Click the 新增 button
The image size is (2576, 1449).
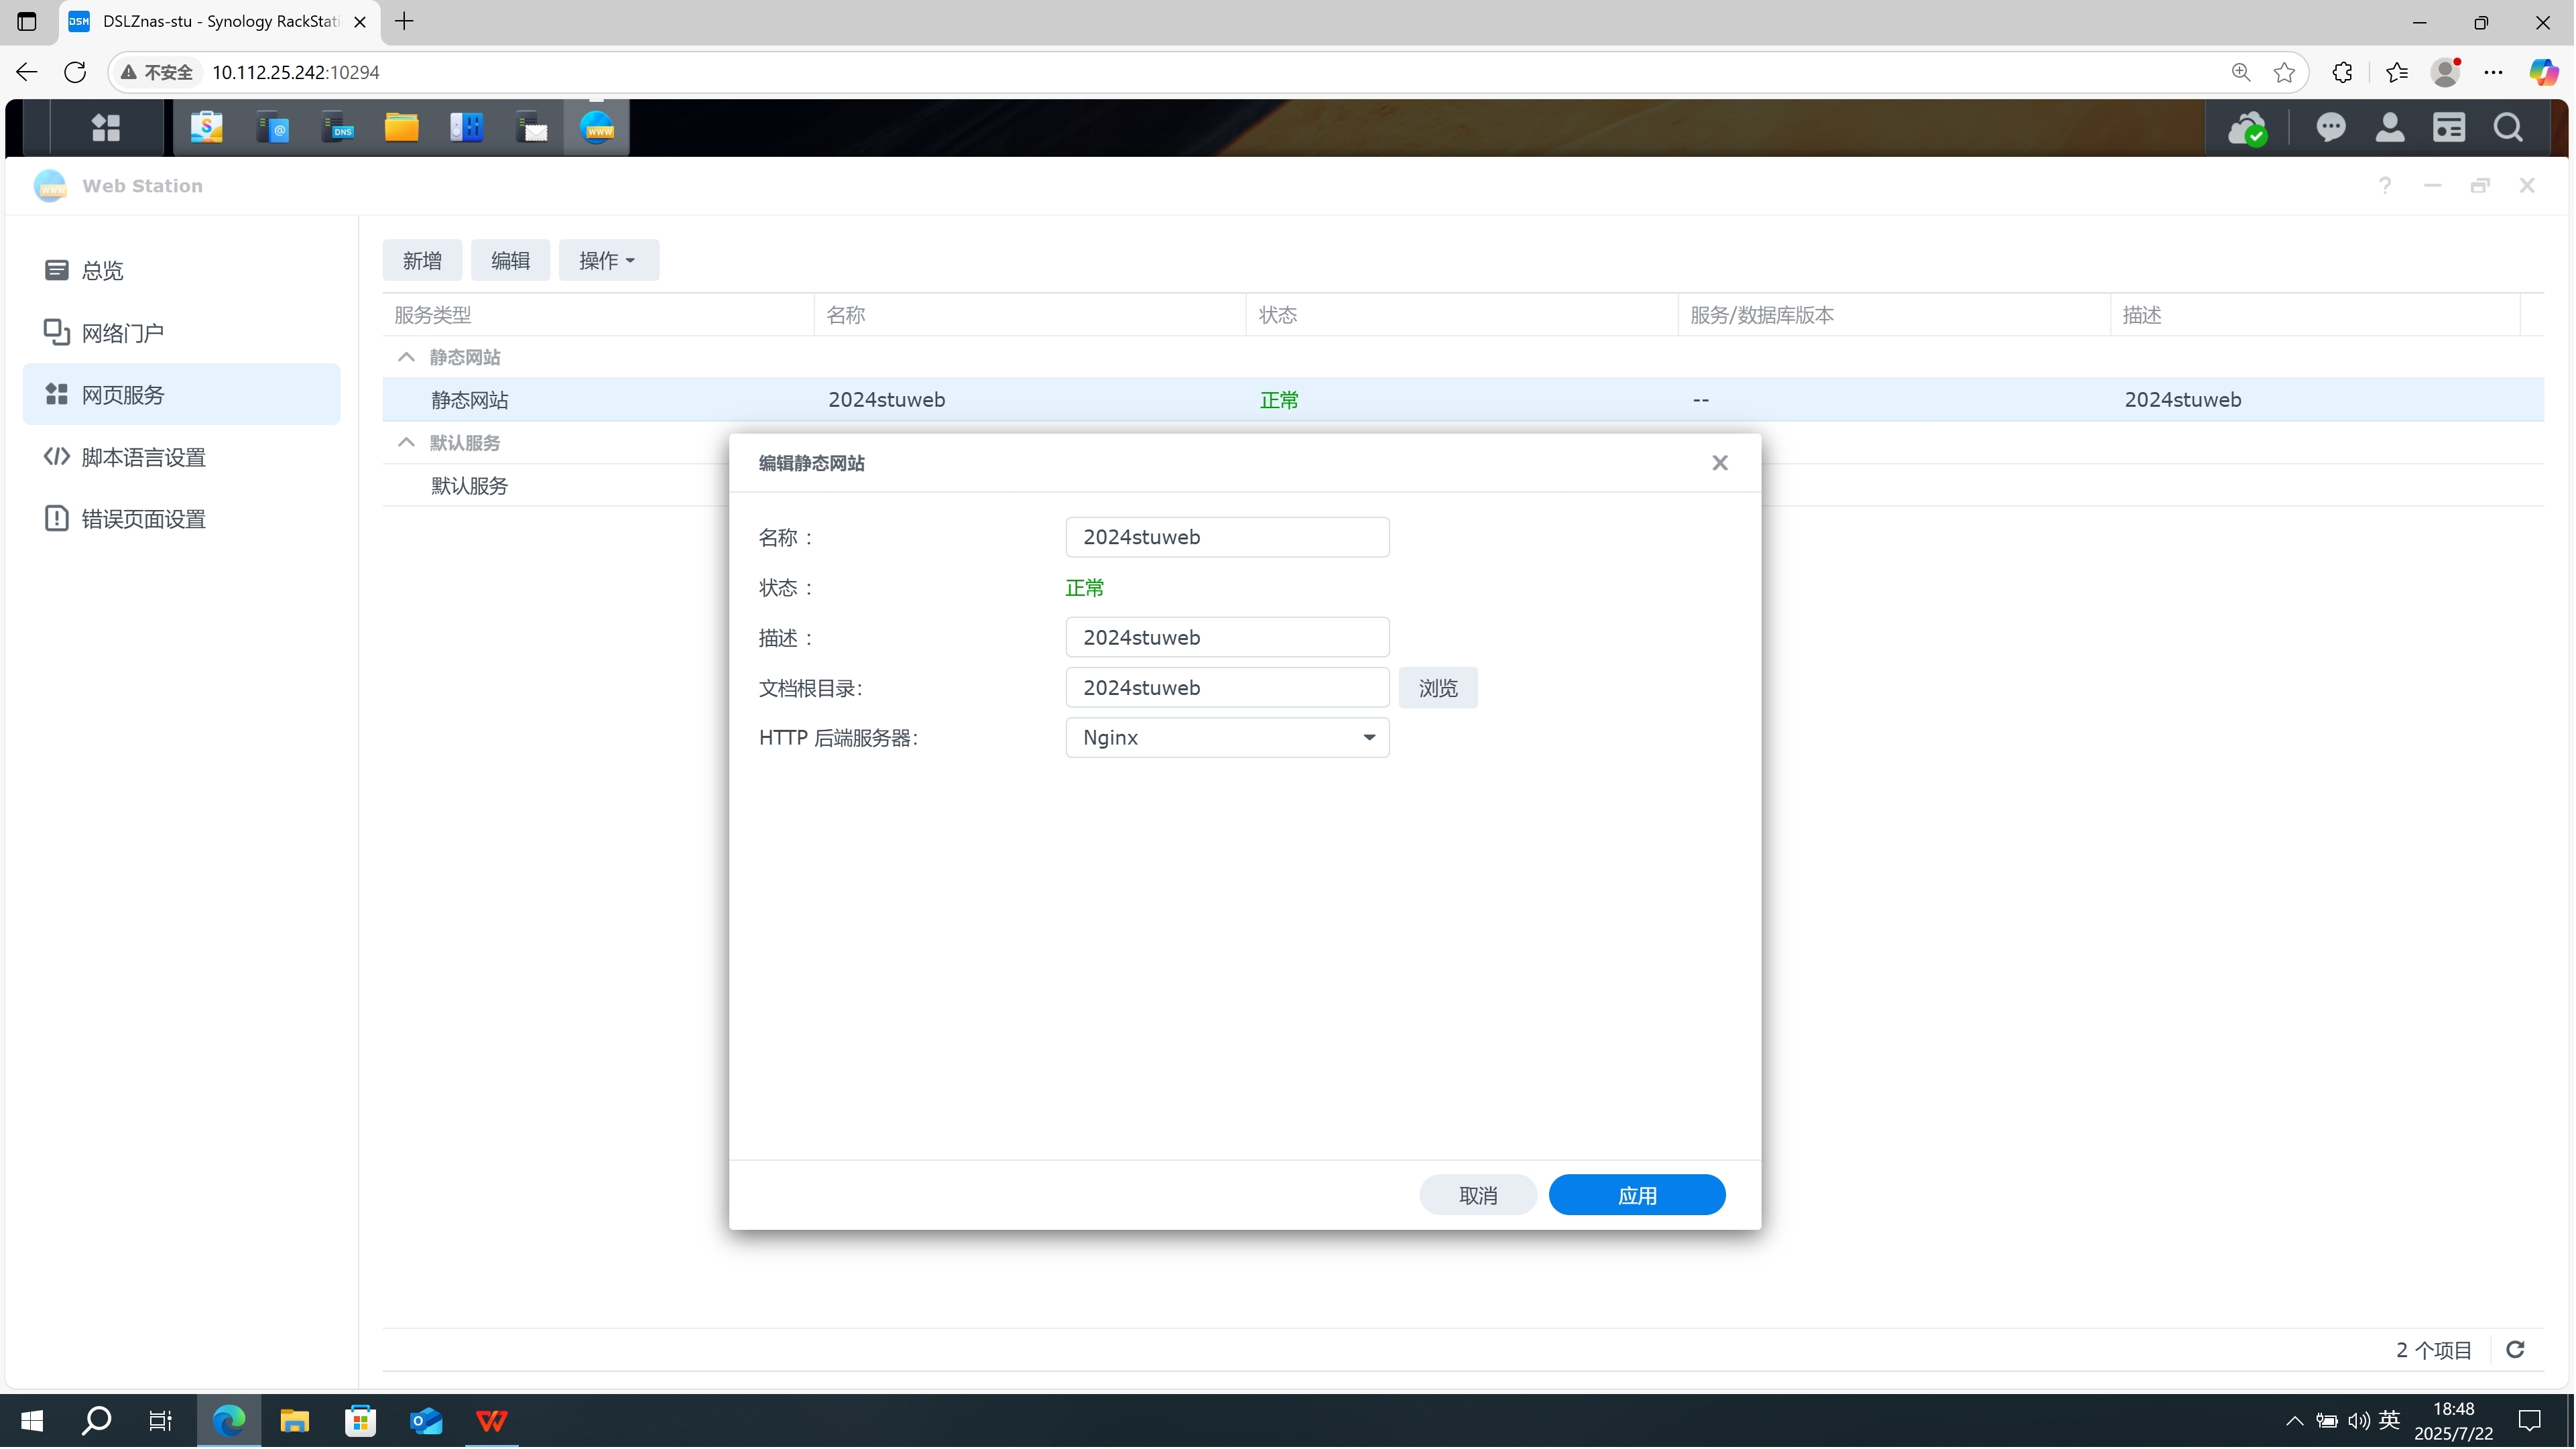pyautogui.click(x=422, y=260)
